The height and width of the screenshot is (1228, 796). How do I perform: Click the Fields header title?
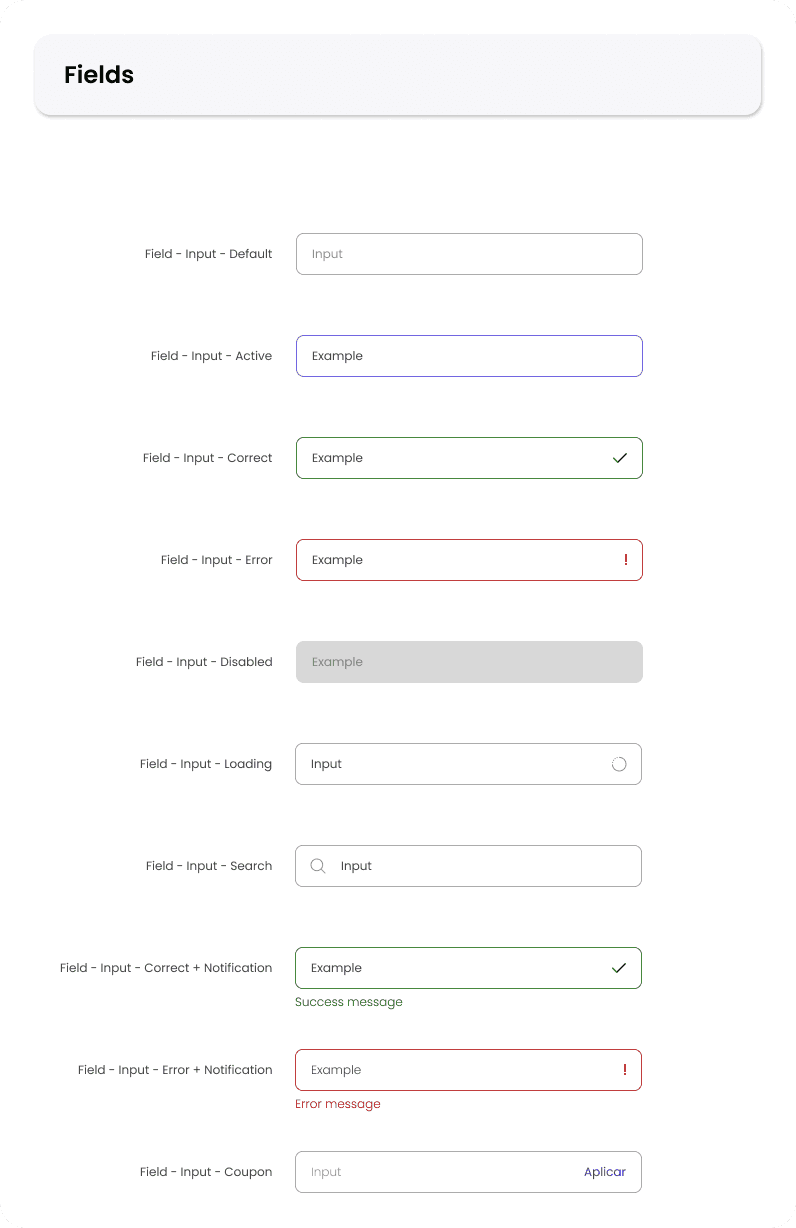(x=99, y=75)
